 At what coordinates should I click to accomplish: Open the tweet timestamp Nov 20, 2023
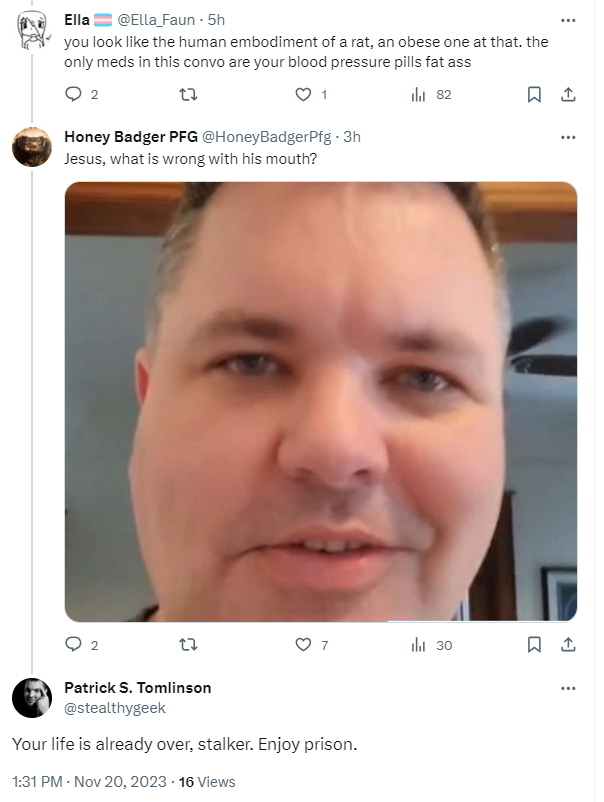(120, 782)
